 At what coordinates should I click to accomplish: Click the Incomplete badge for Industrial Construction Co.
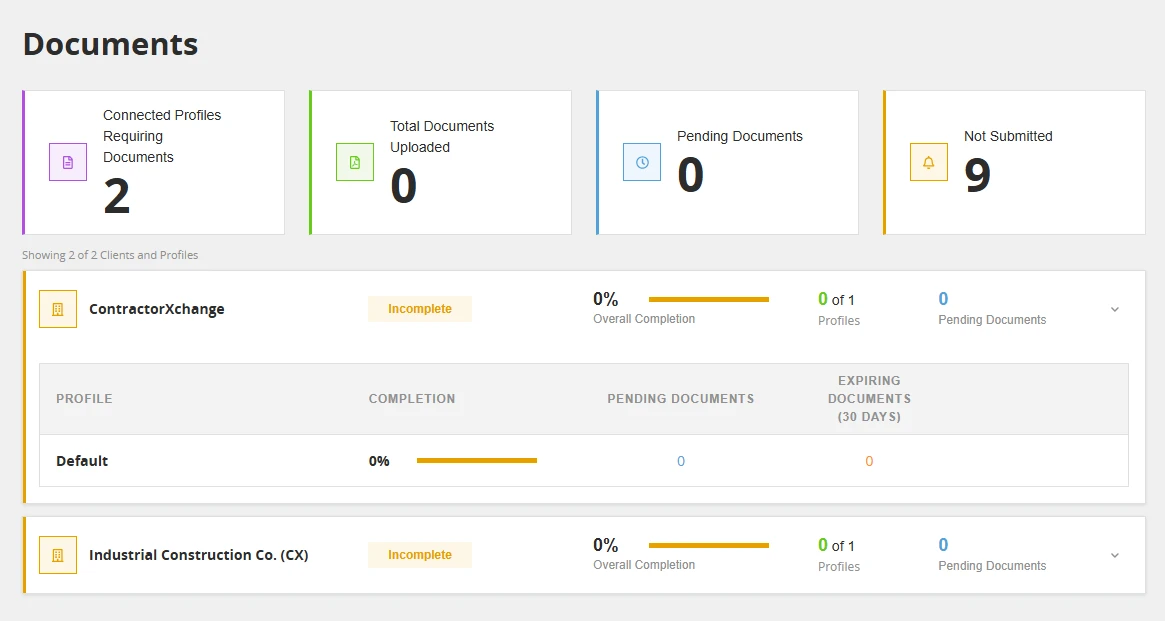coord(420,555)
